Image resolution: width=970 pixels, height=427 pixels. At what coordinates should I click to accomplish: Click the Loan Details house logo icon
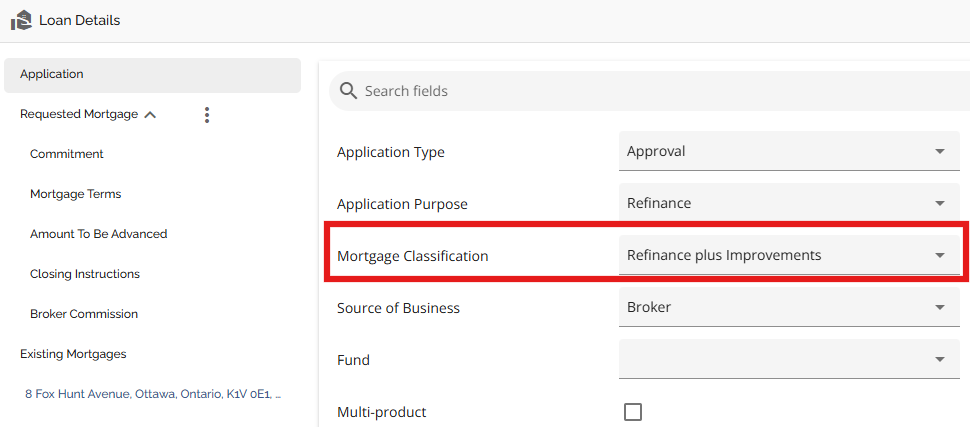[x=20, y=20]
